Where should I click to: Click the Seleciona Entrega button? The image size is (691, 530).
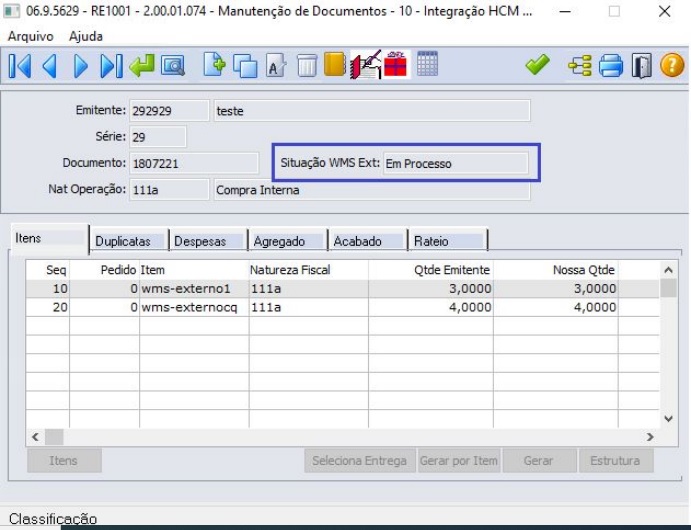[360, 461]
